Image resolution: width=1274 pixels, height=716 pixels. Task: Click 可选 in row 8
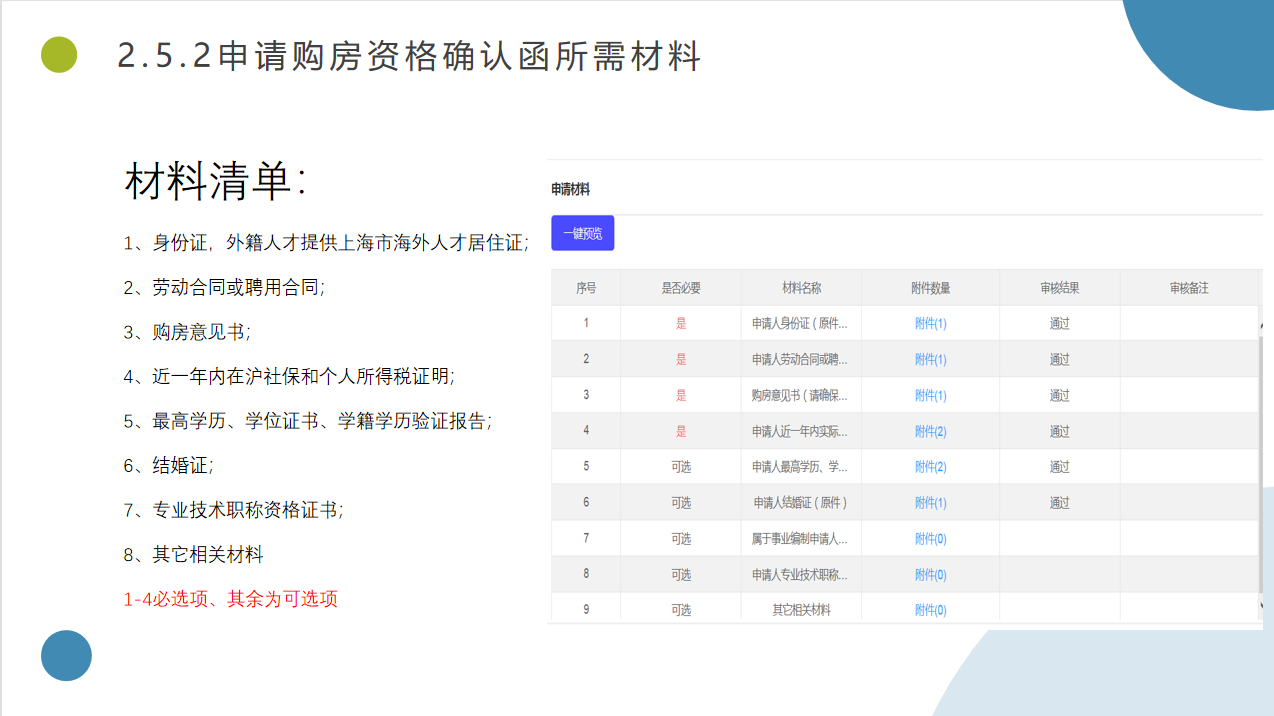click(x=681, y=575)
